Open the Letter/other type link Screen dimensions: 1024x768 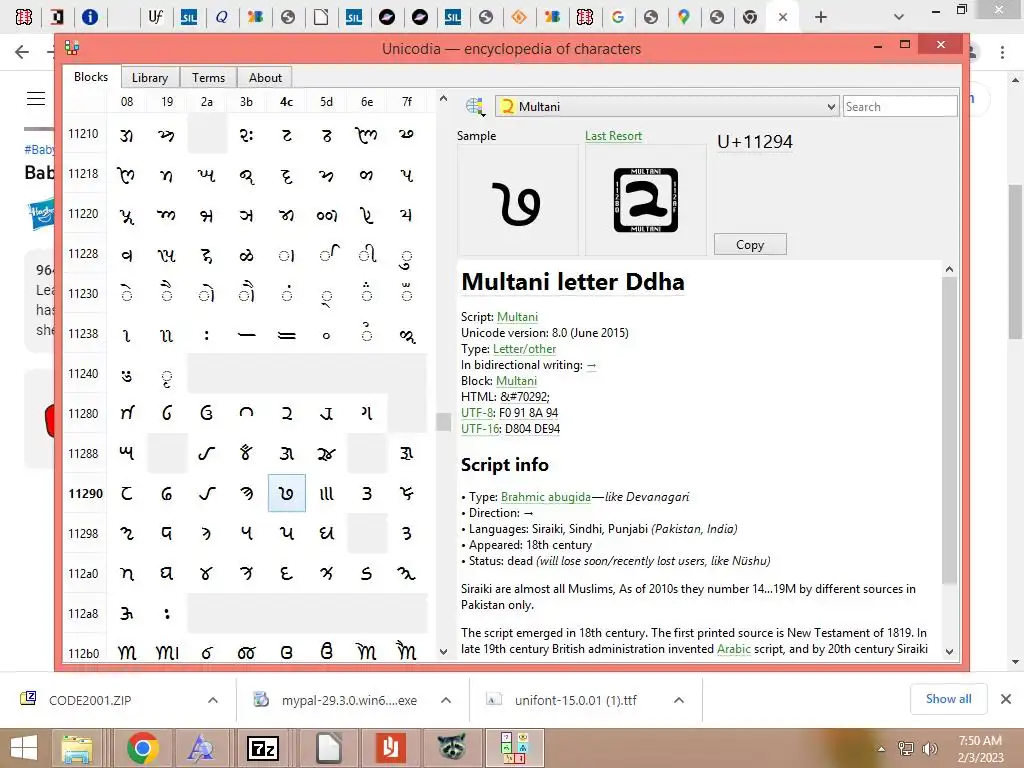point(524,349)
